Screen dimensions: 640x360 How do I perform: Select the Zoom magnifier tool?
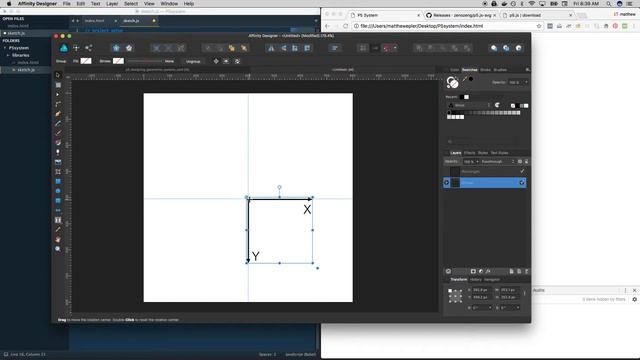tap(58, 249)
